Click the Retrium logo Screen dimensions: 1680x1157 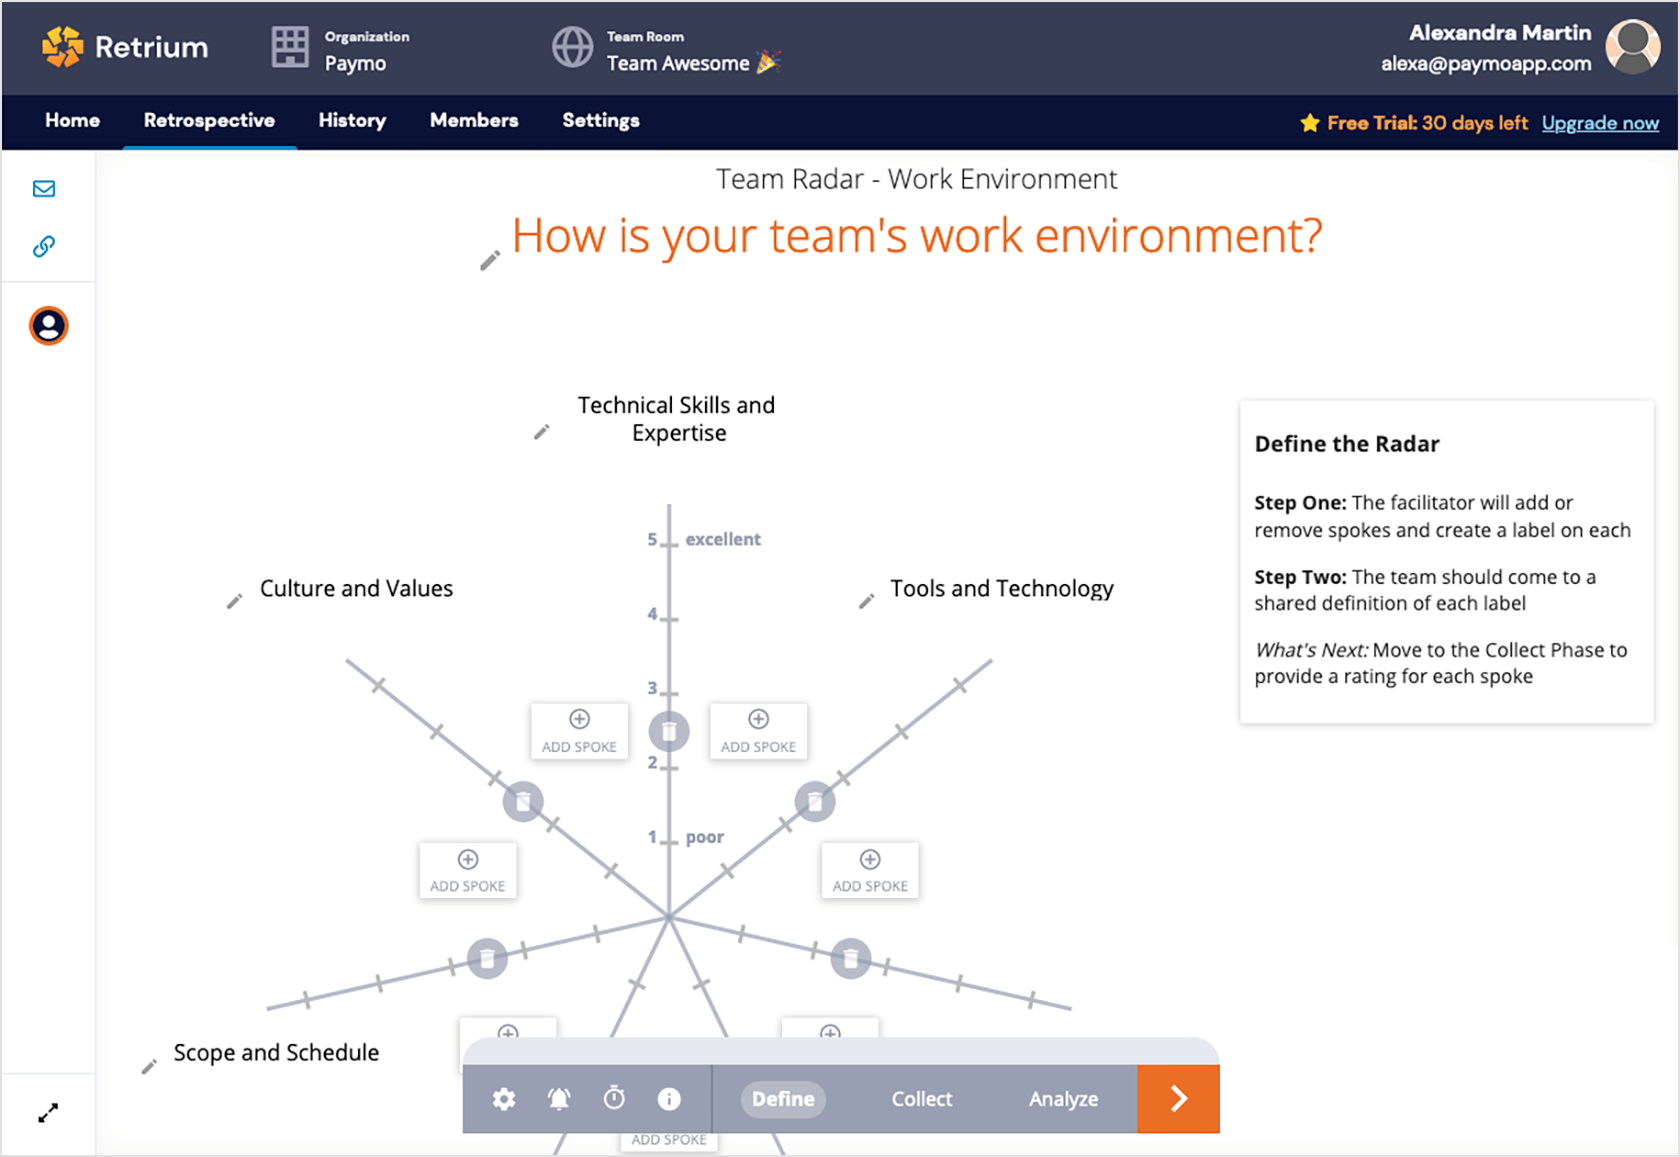click(x=124, y=46)
